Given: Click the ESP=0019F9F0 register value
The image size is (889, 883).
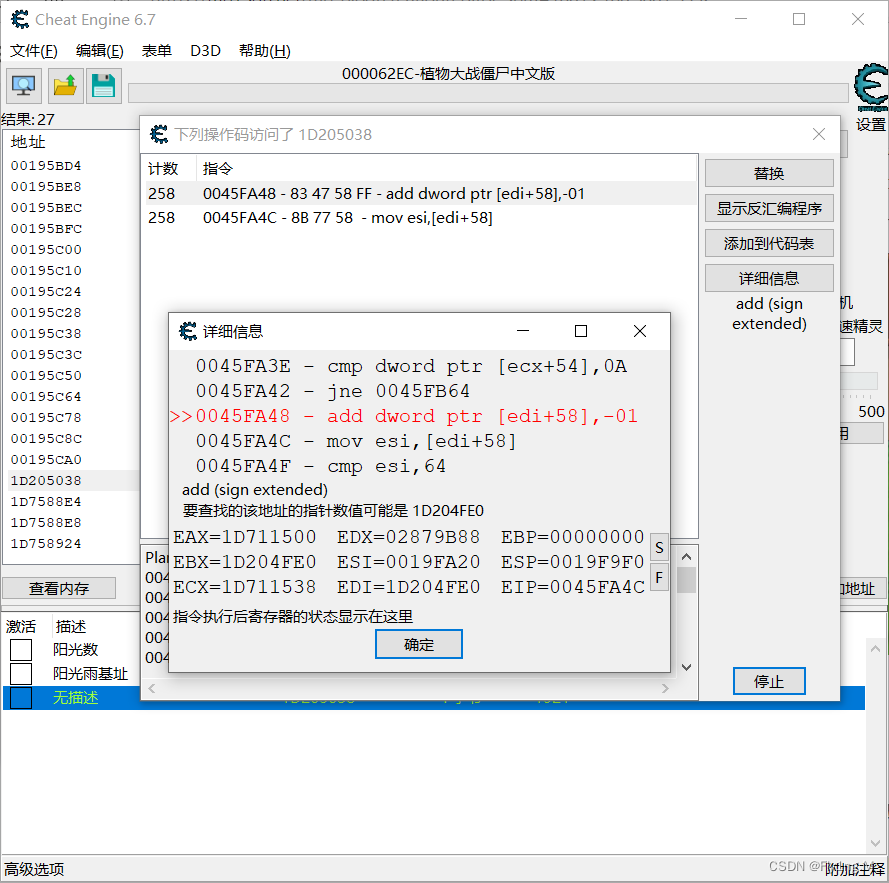Looking at the screenshot, I should pyautogui.click(x=573, y=562).
